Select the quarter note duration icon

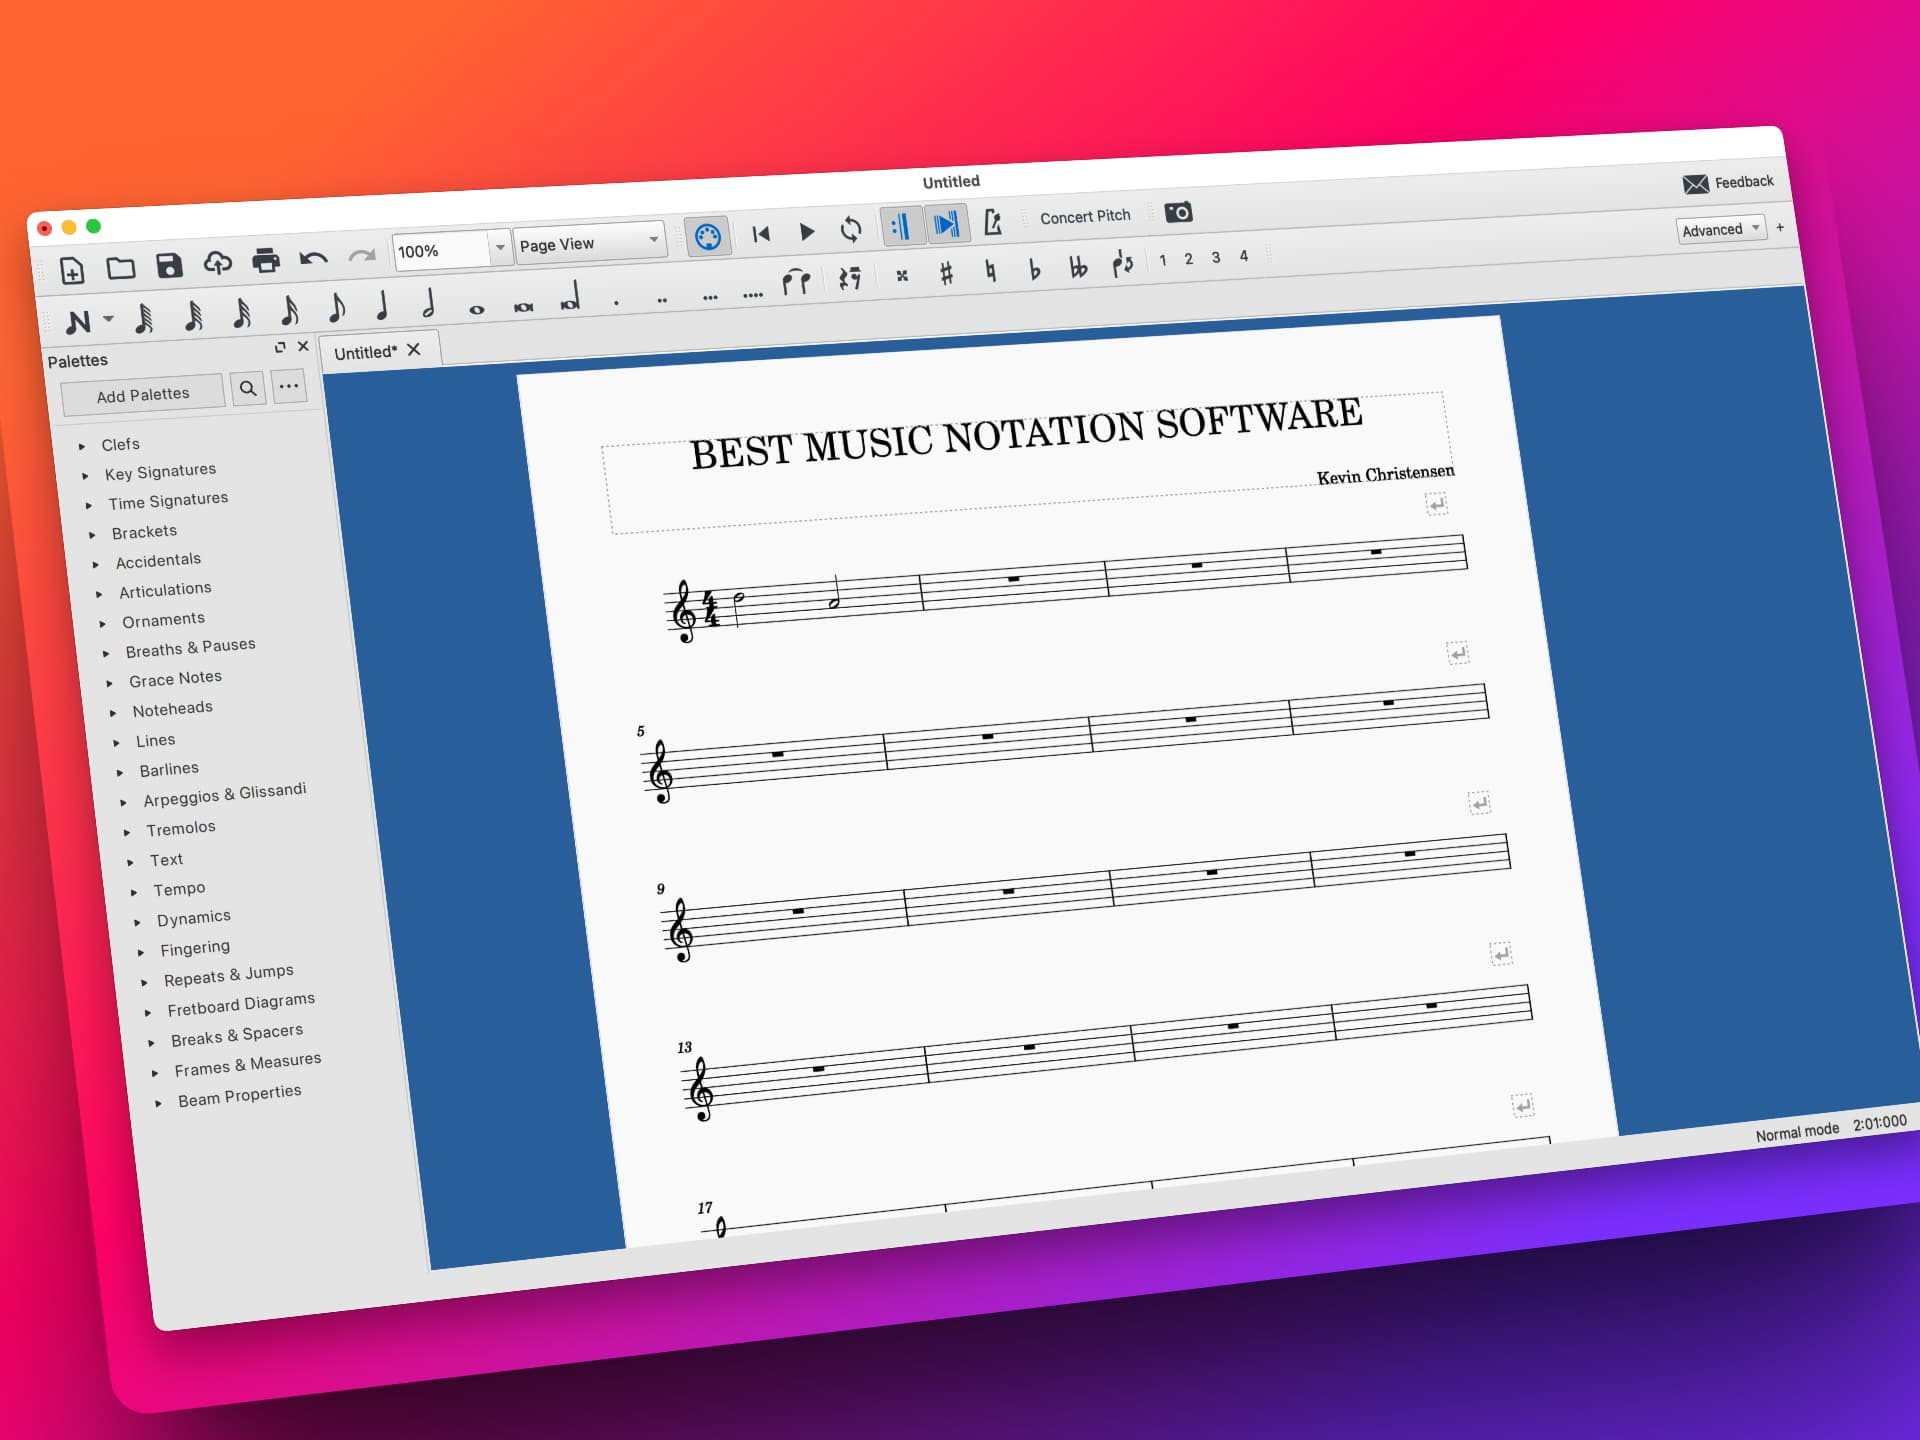[385, 305]
